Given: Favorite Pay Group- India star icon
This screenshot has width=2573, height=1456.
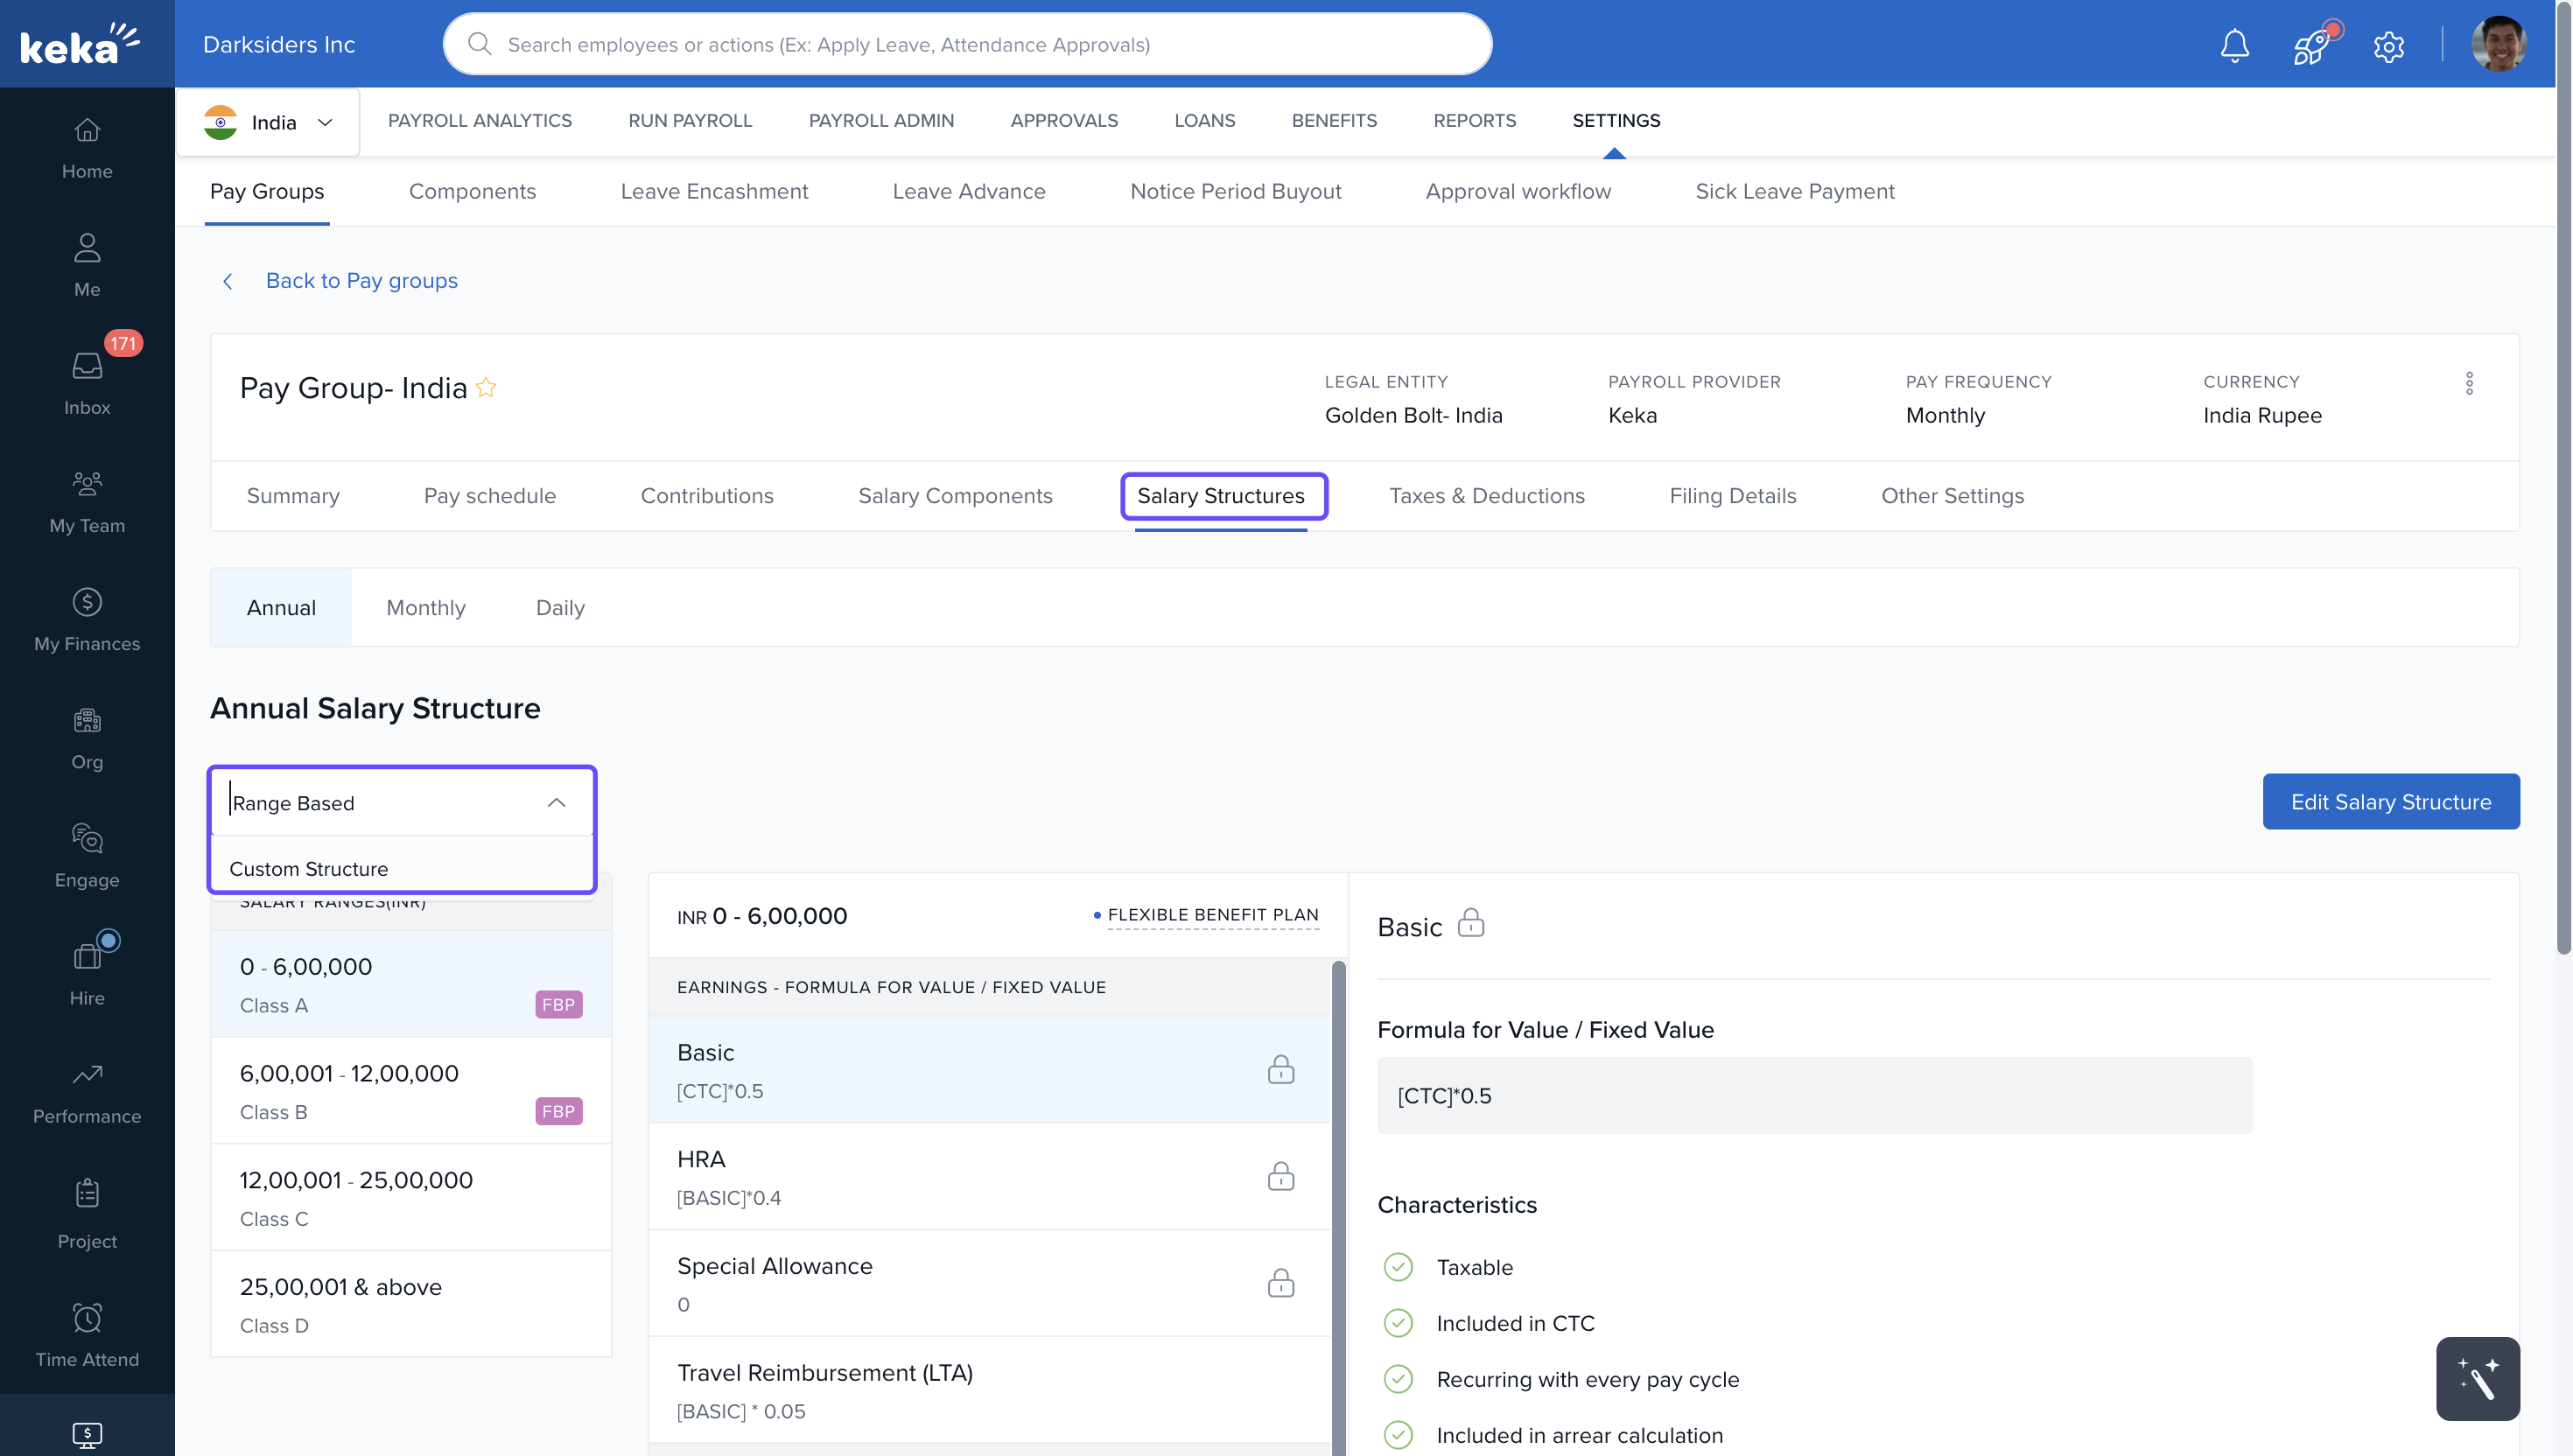Looking at the screenshot, I should pyautogui.click(x=486, y=387).
